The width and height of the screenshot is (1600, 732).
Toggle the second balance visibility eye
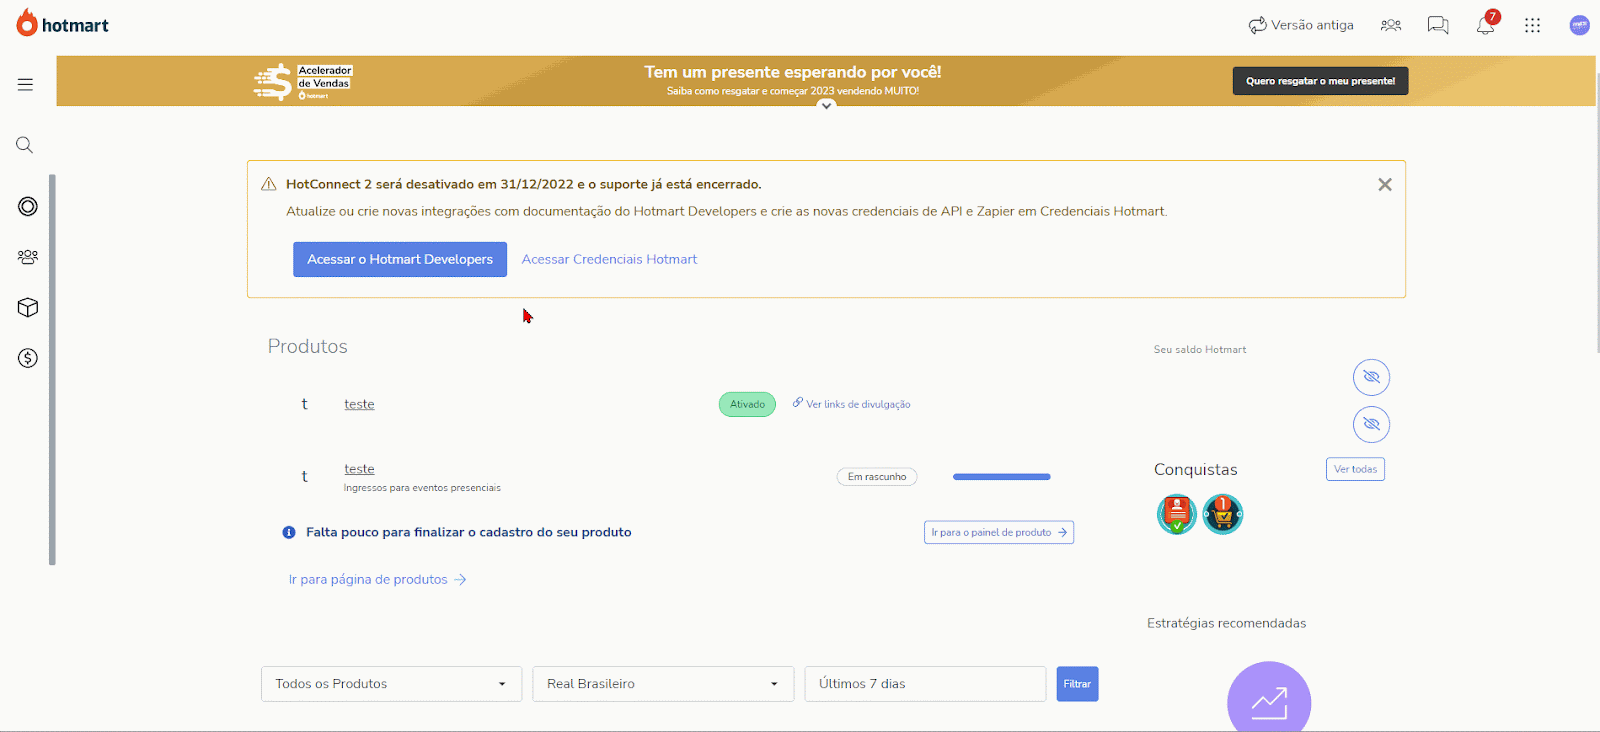1372,424
